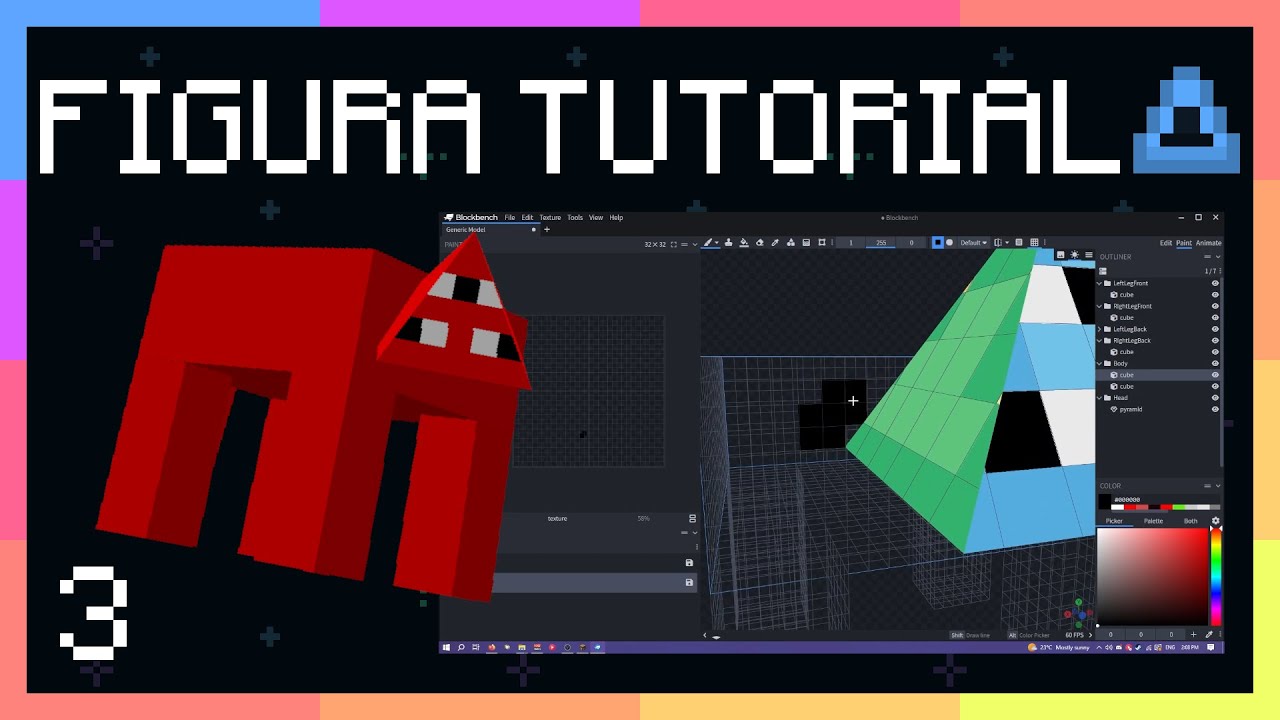Save the highlighted texture using its save icon

pos(689,582)
